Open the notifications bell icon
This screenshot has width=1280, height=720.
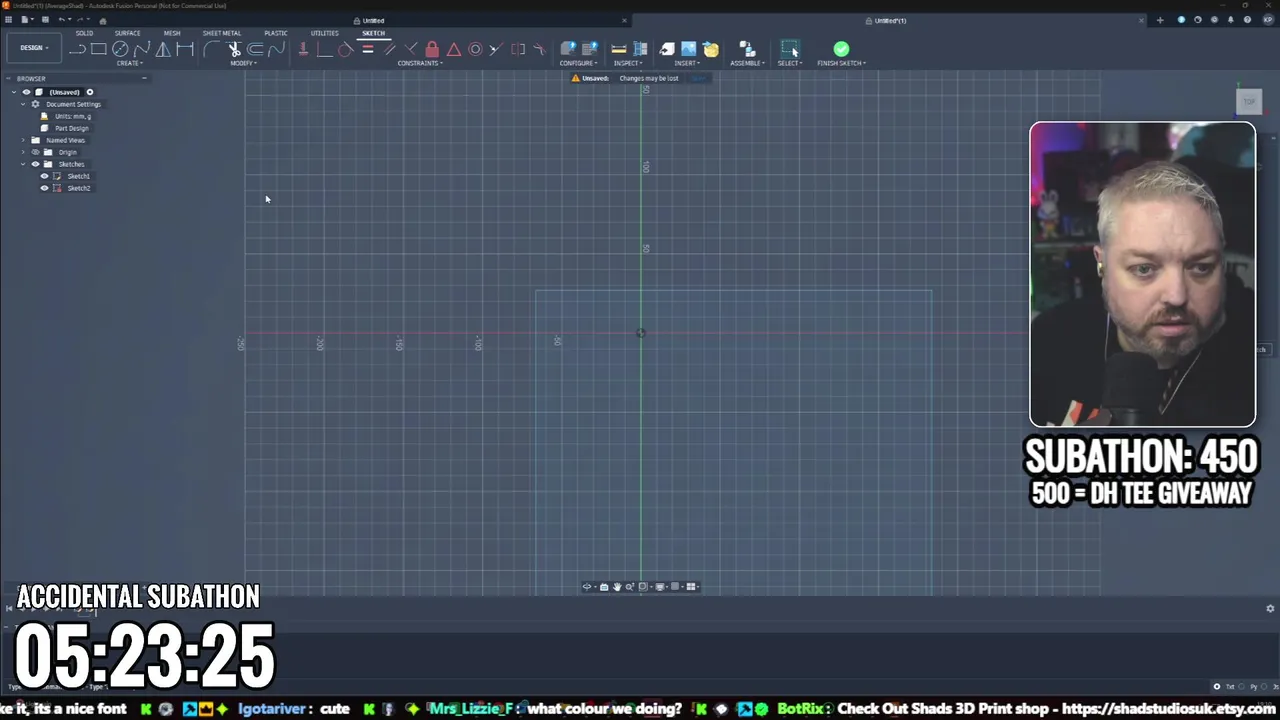(x=1231, y=20)
